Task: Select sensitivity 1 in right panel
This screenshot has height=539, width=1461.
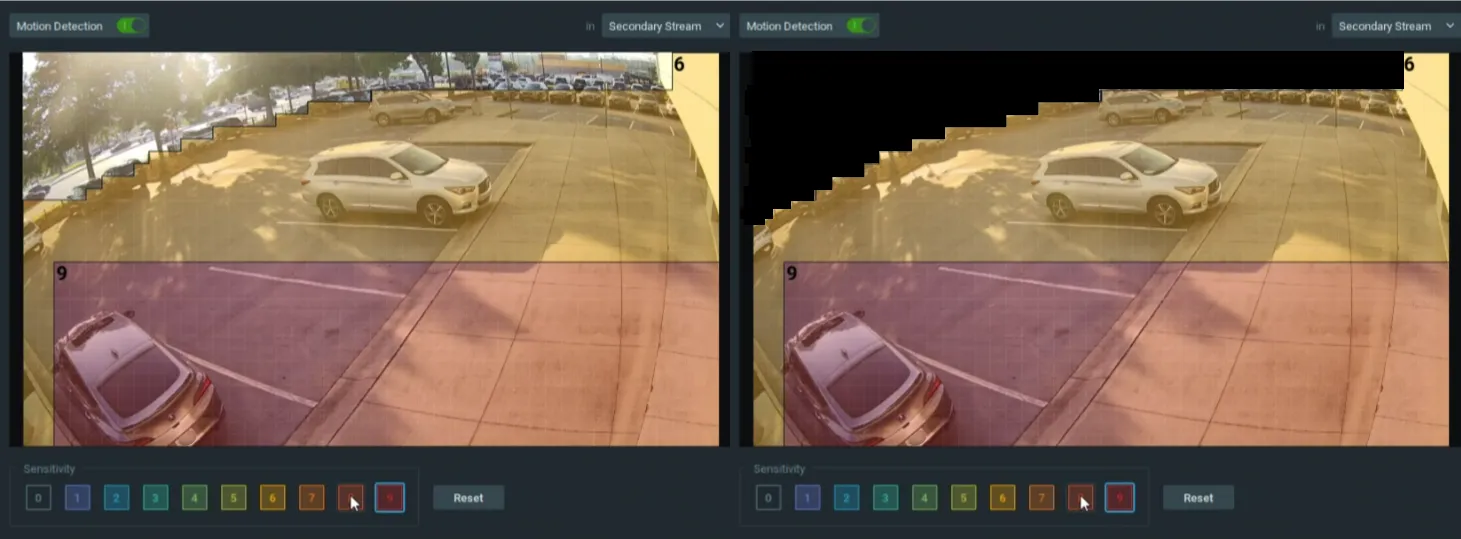Action: pos(807,497)
